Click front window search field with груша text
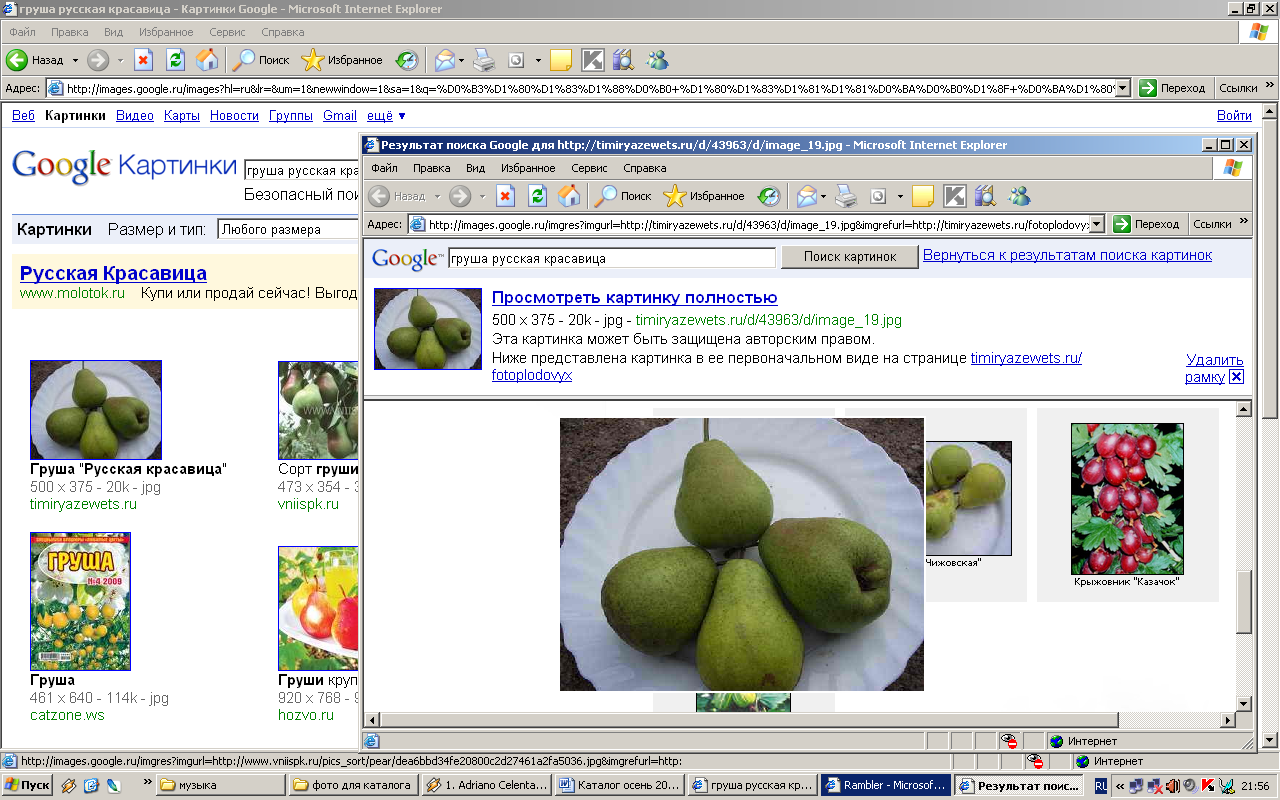1280x800 pixels. pos(612,258)
